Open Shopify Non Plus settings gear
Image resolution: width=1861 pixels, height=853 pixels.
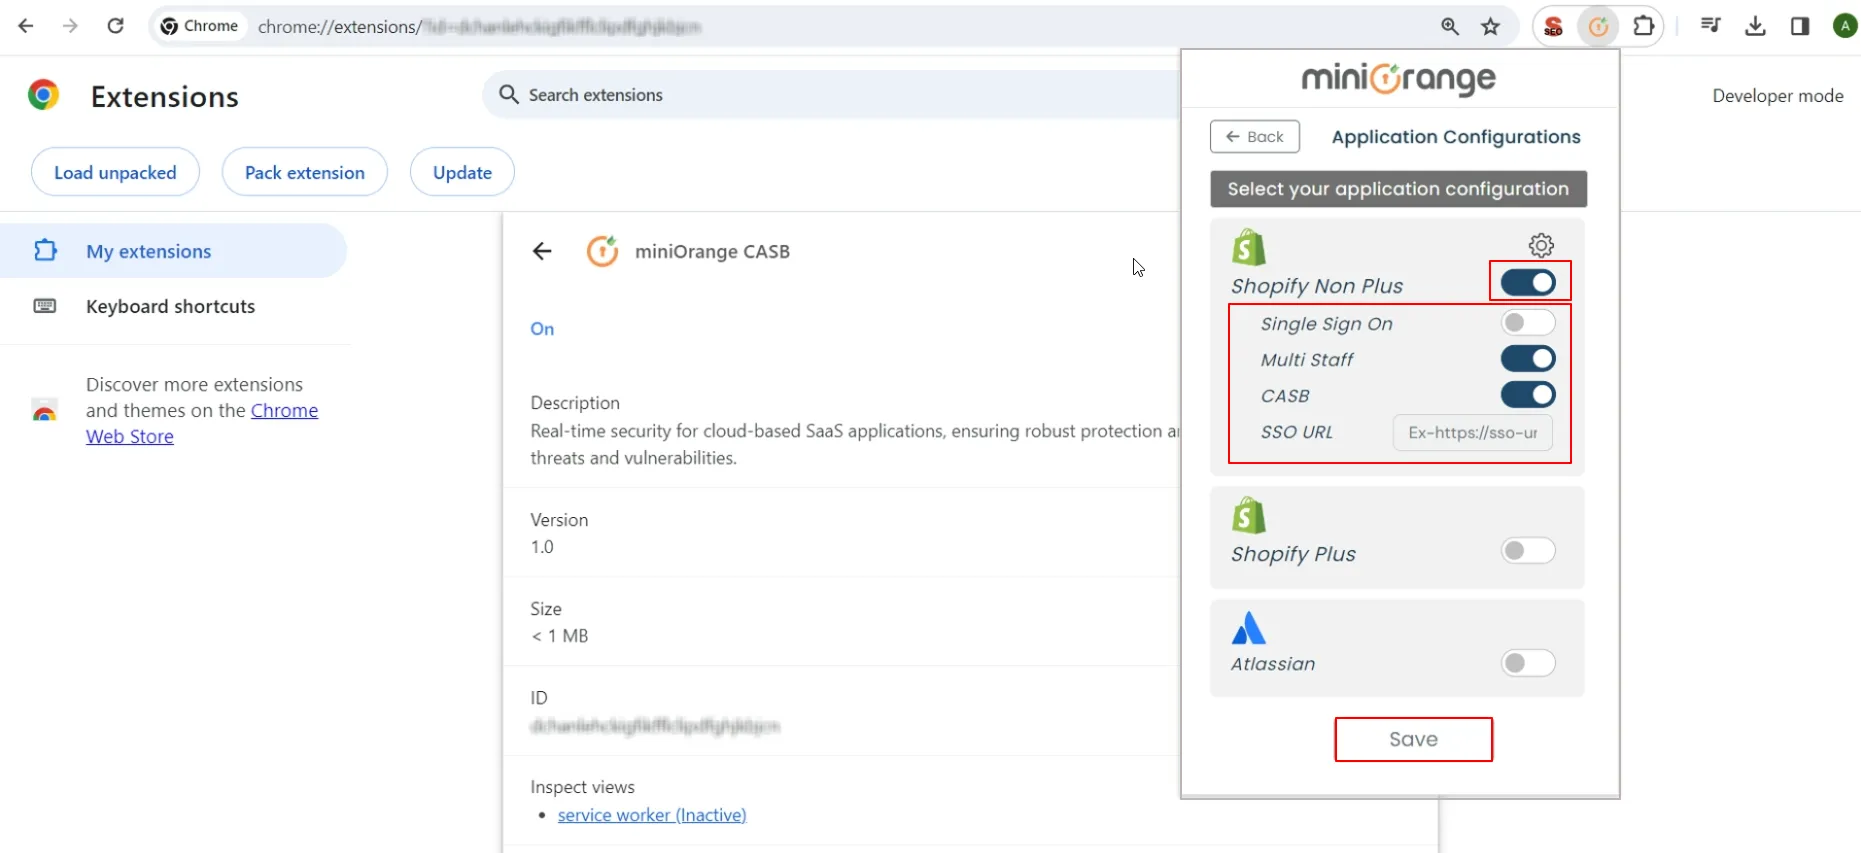1541,245
